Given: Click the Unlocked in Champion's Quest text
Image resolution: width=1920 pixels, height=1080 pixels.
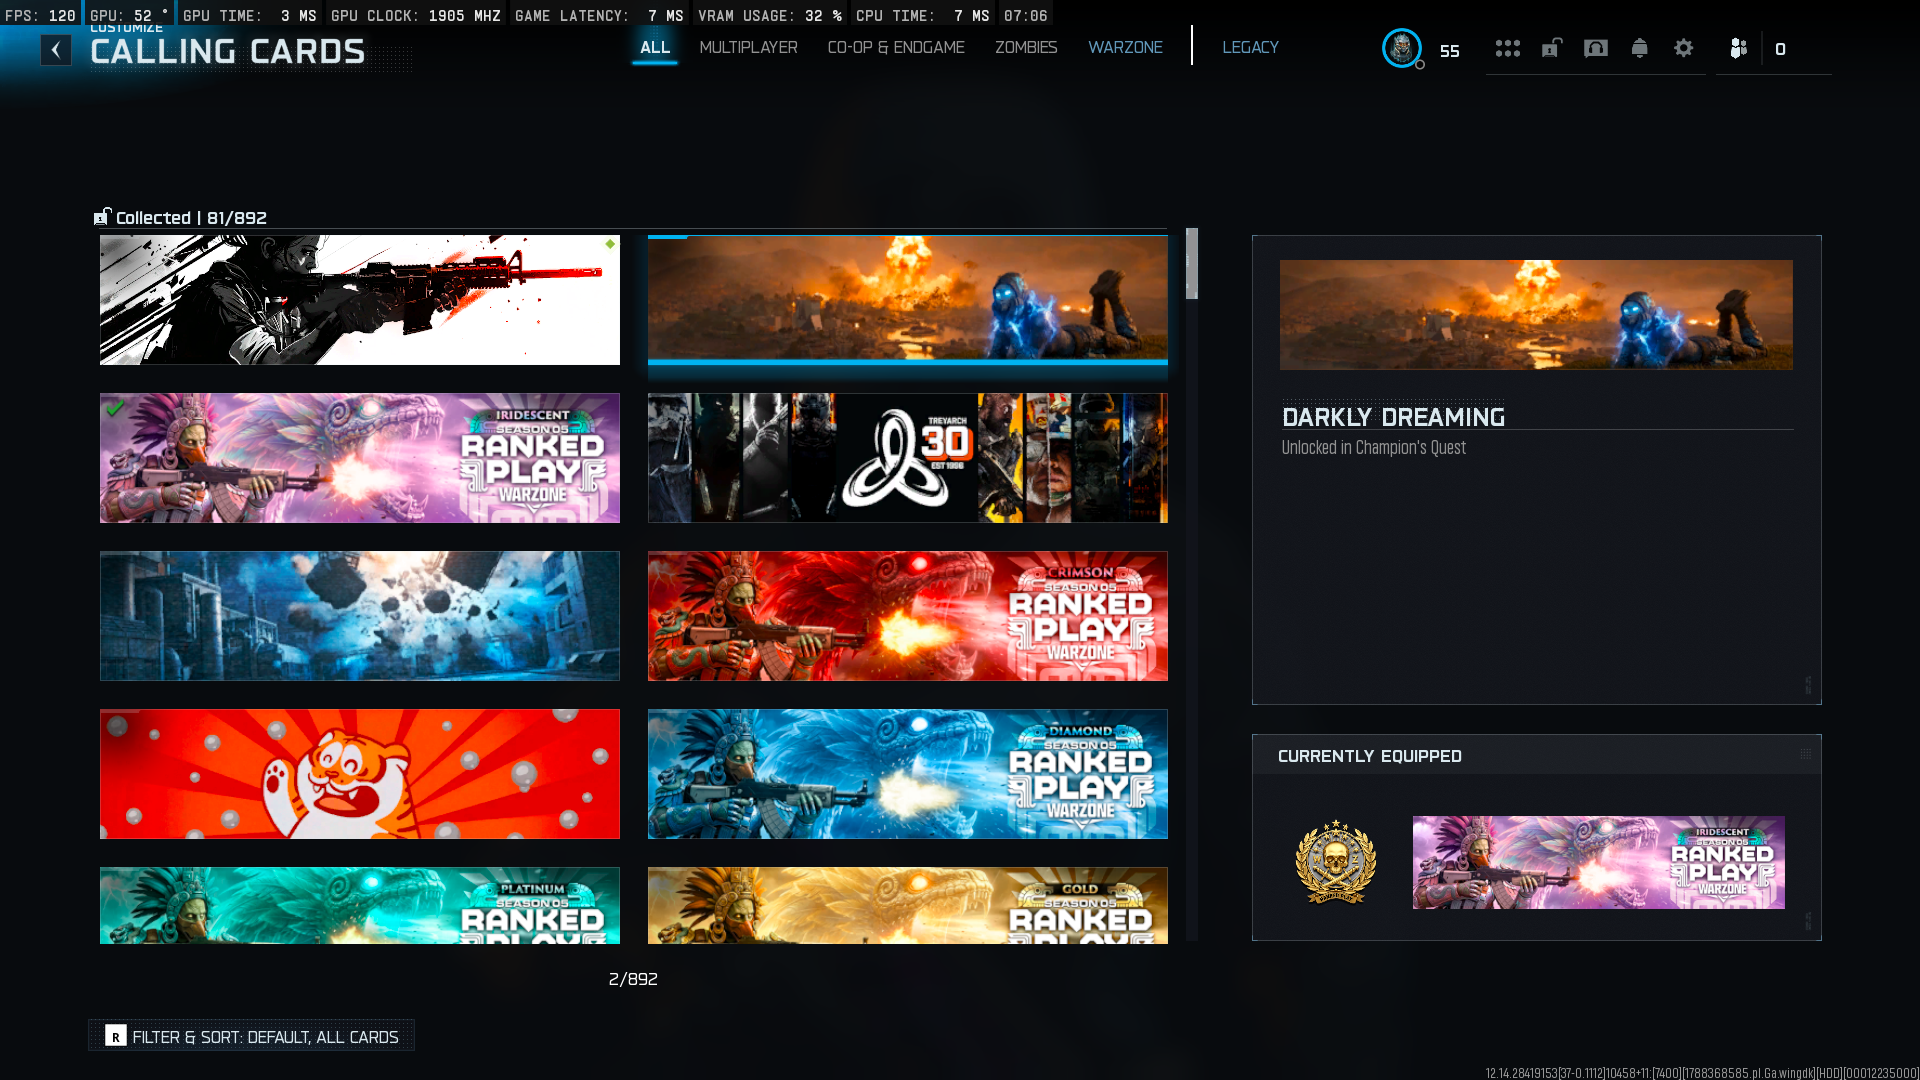Looking at the screenshot, I should tap(1373, 448).
